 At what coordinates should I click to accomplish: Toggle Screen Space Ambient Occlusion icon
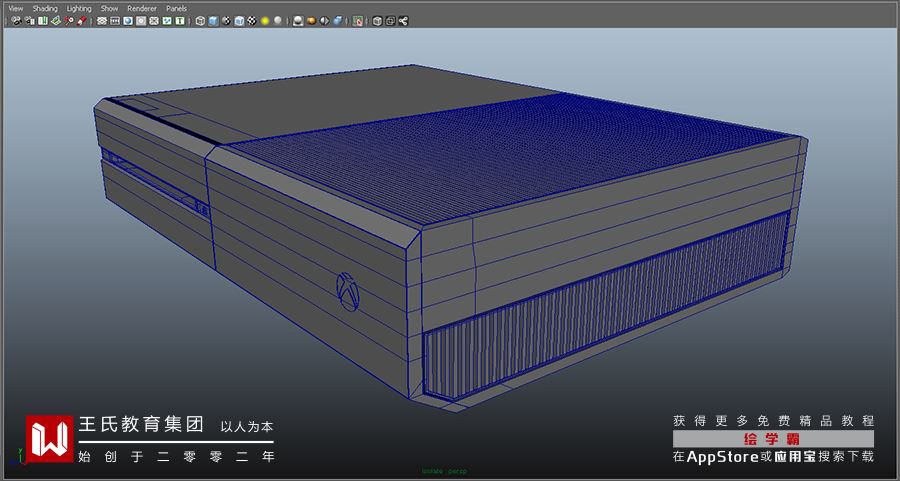[x=298, y=21]
